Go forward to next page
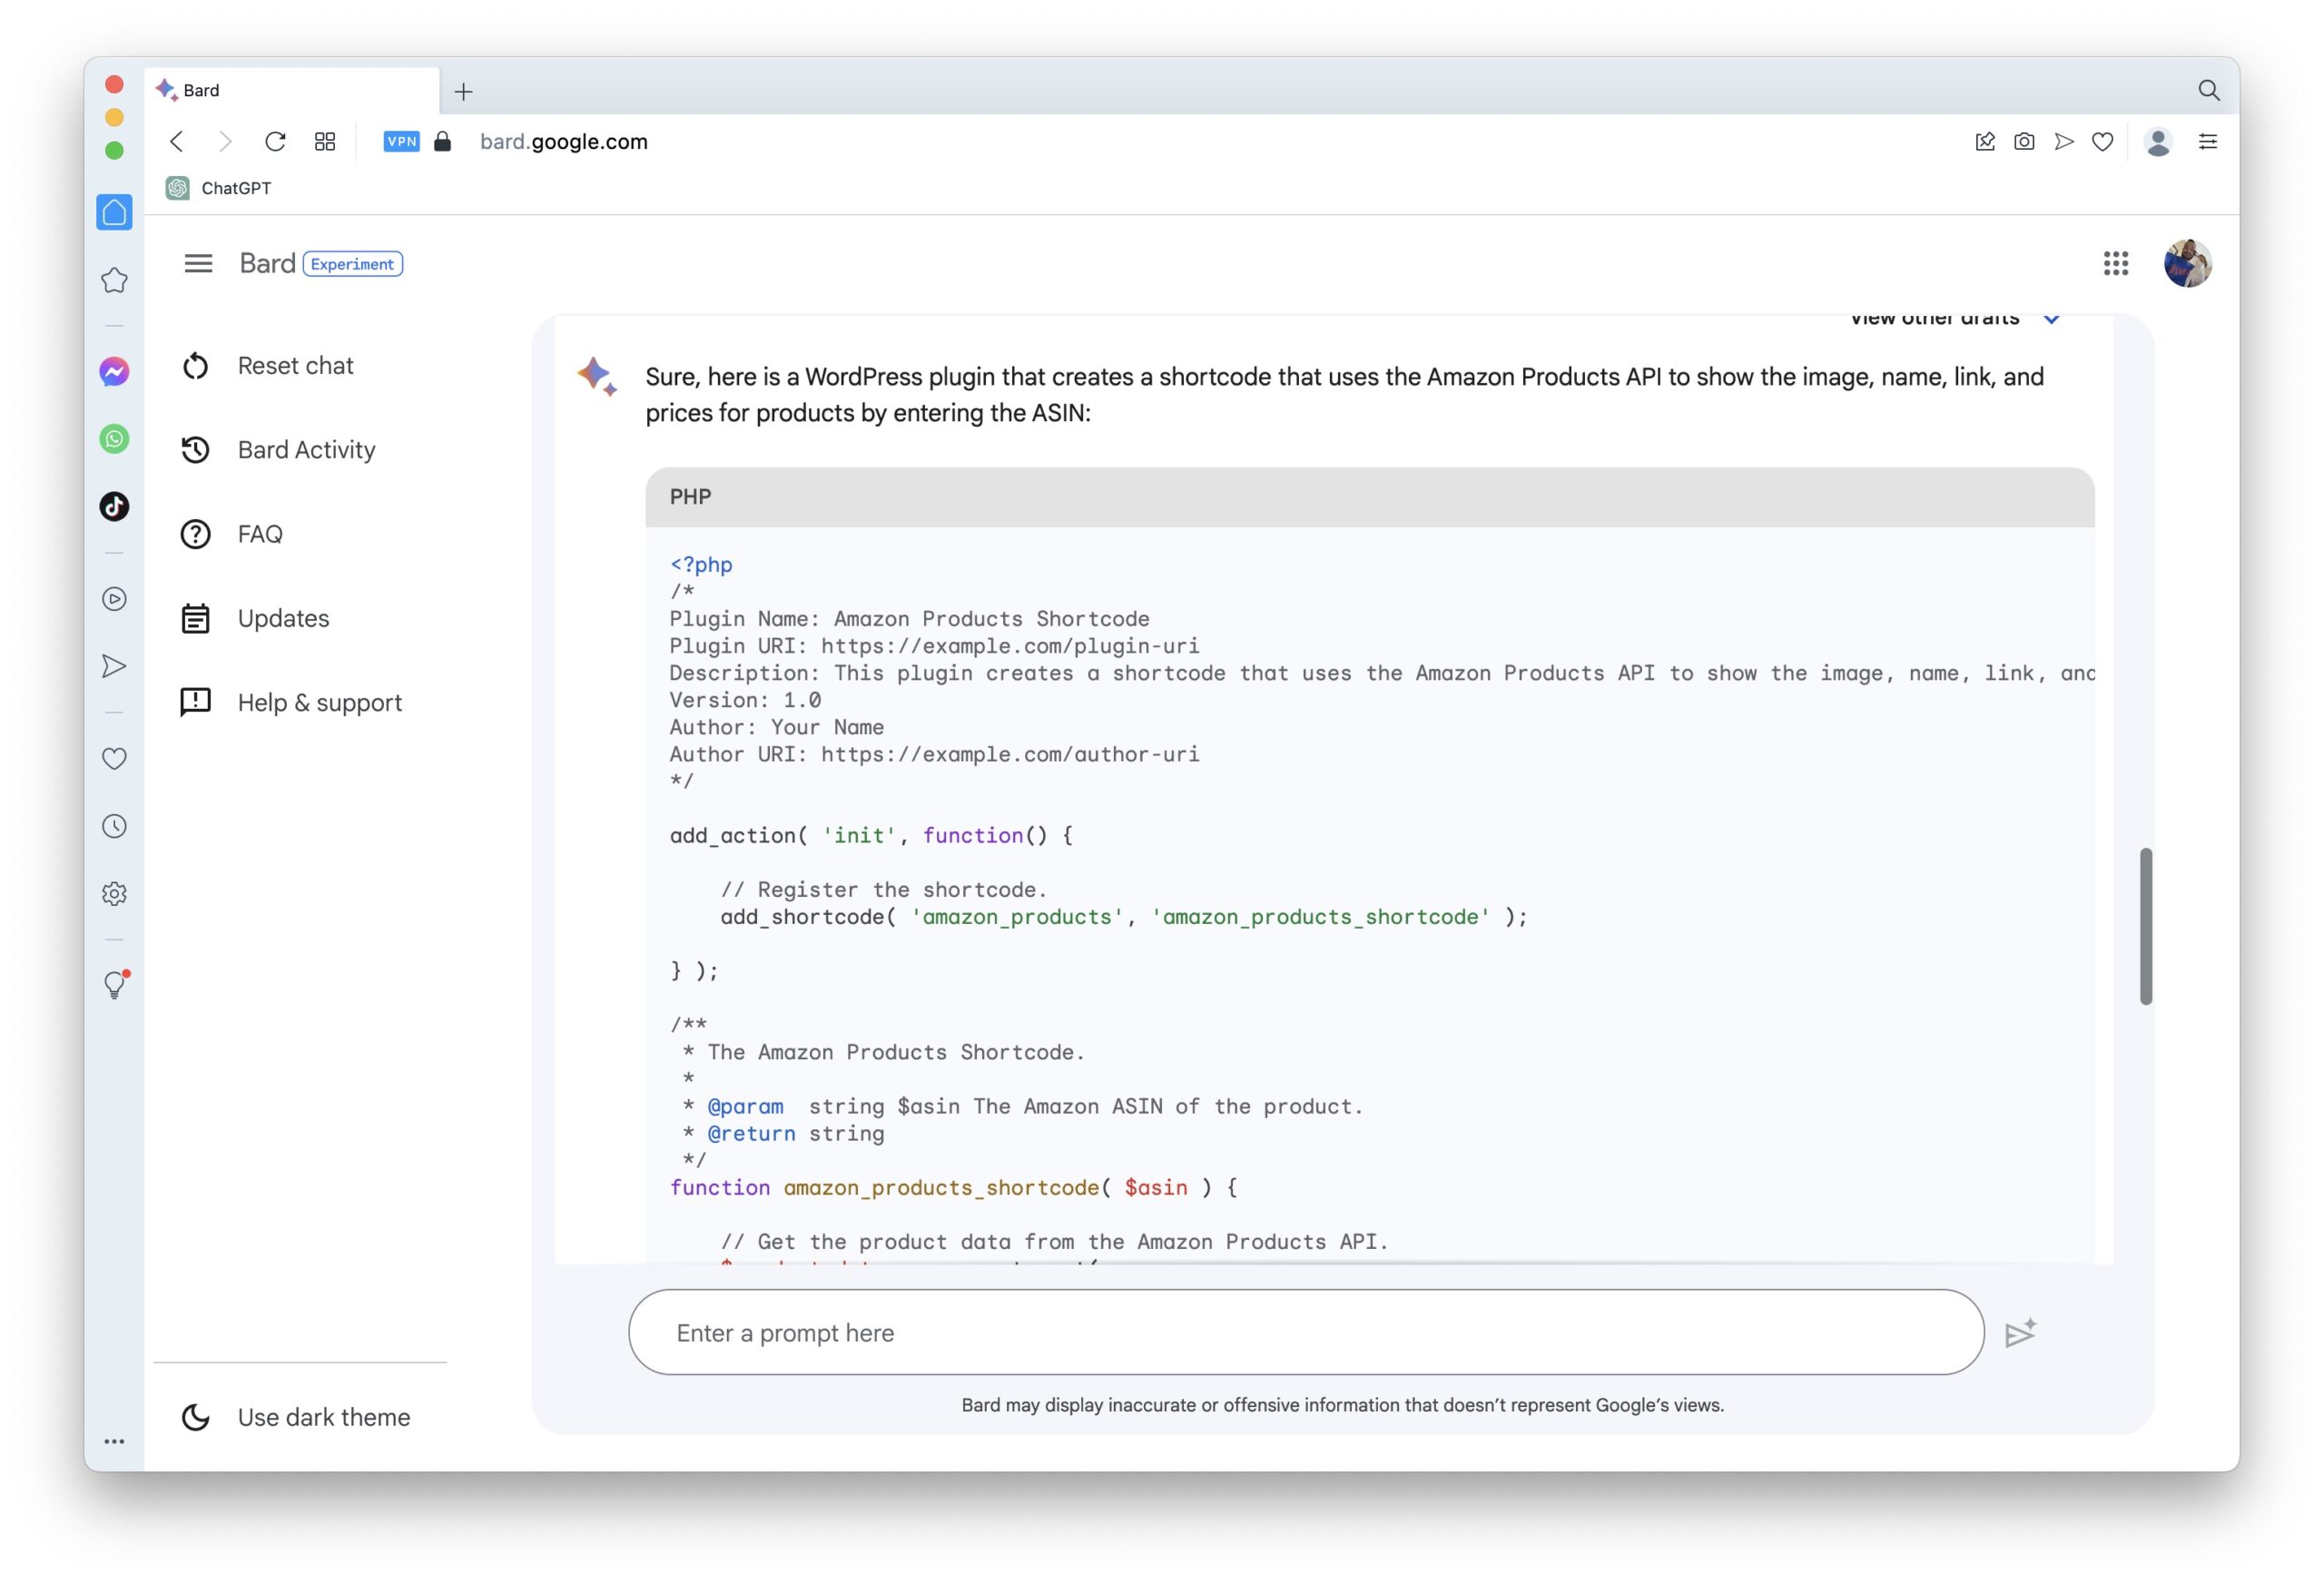 point(225,142)
